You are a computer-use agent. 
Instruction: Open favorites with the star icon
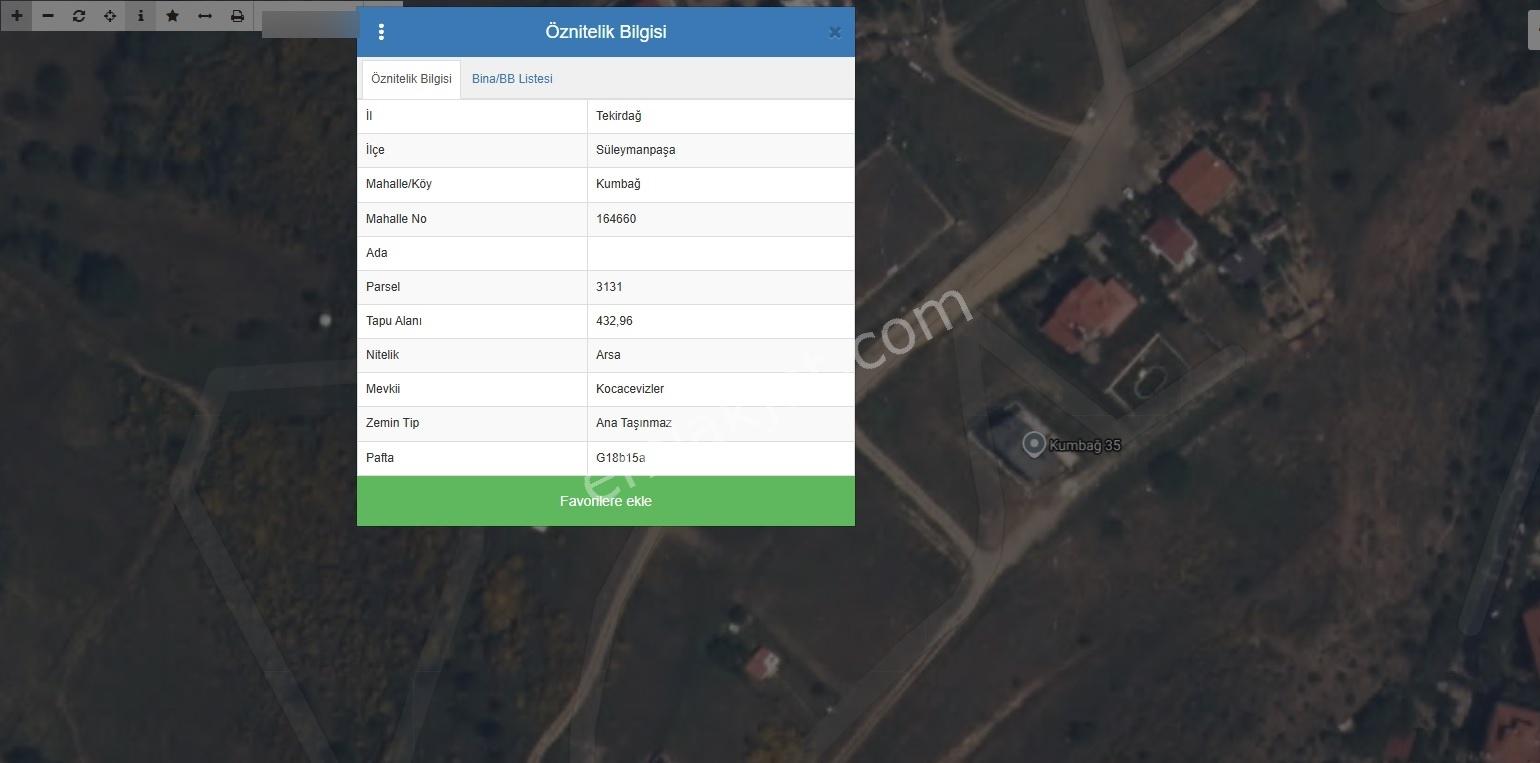173,16
